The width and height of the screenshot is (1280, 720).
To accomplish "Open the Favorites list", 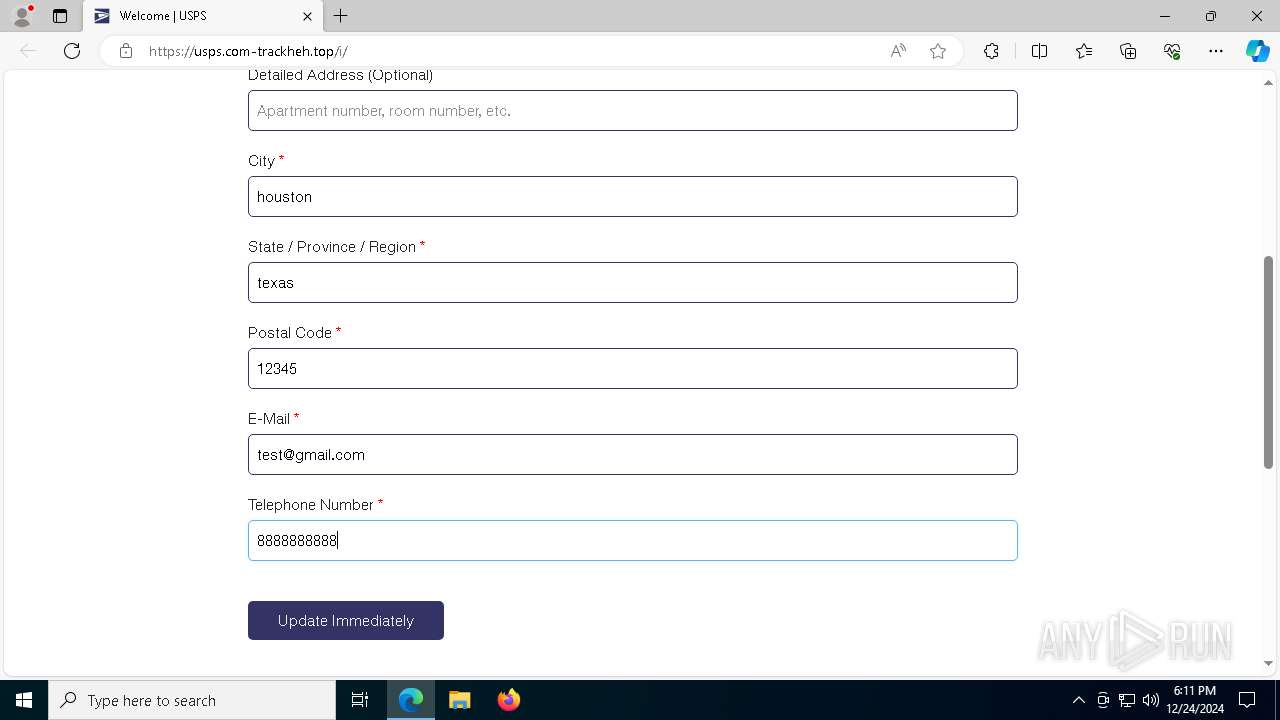I will [x=1084, y=51].
